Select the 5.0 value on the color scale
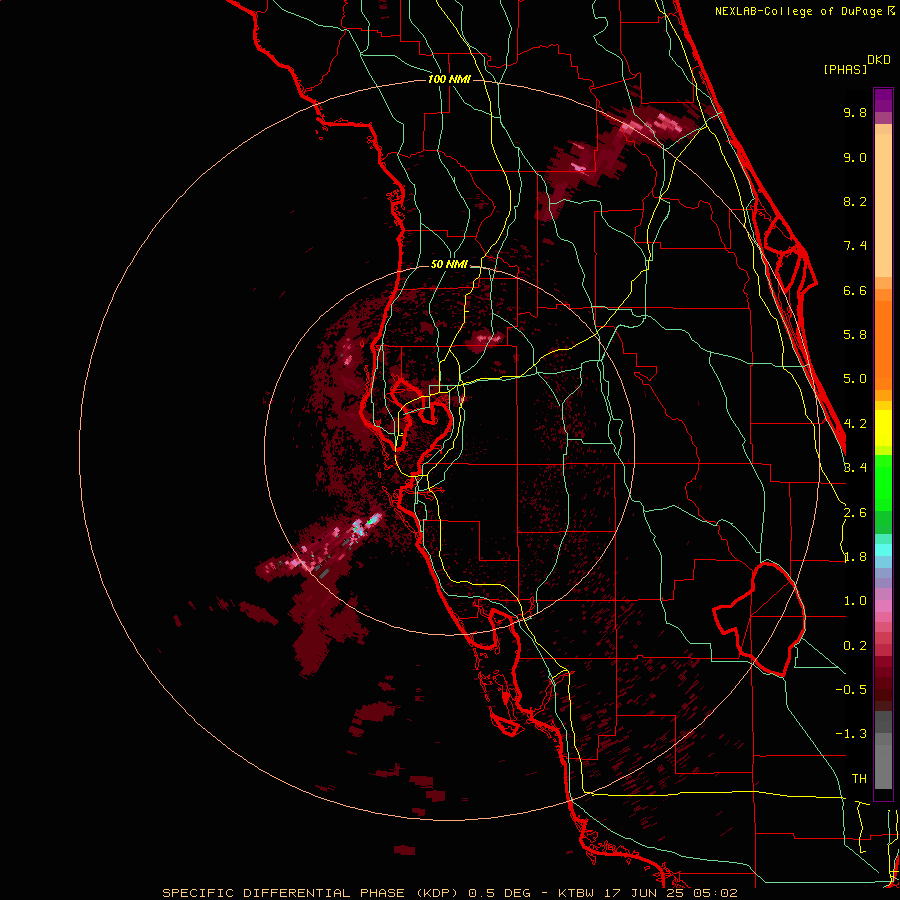The width and height of the screenshot is (900, 900). pos(855,379)
